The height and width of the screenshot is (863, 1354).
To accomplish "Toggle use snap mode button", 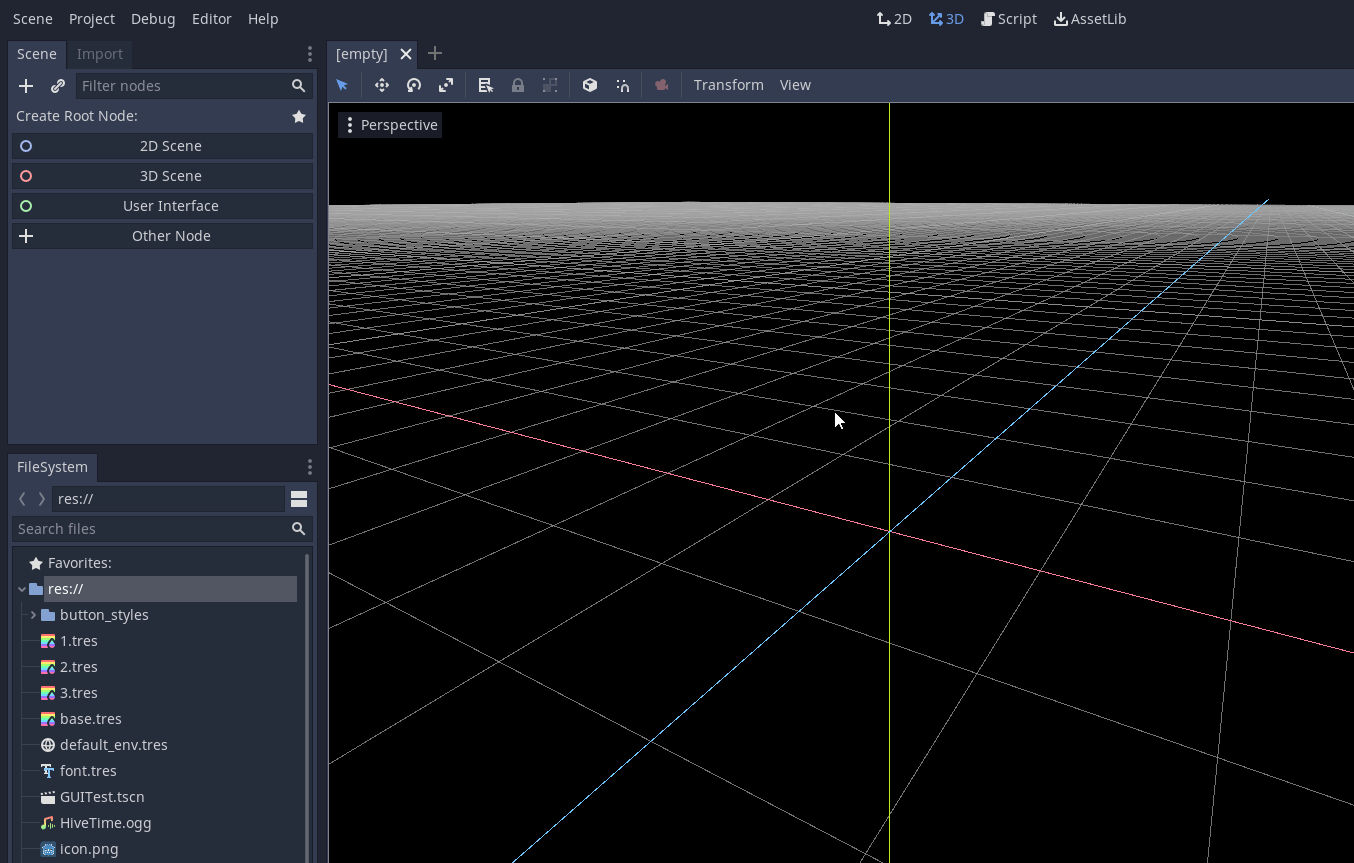I will 623,85.
